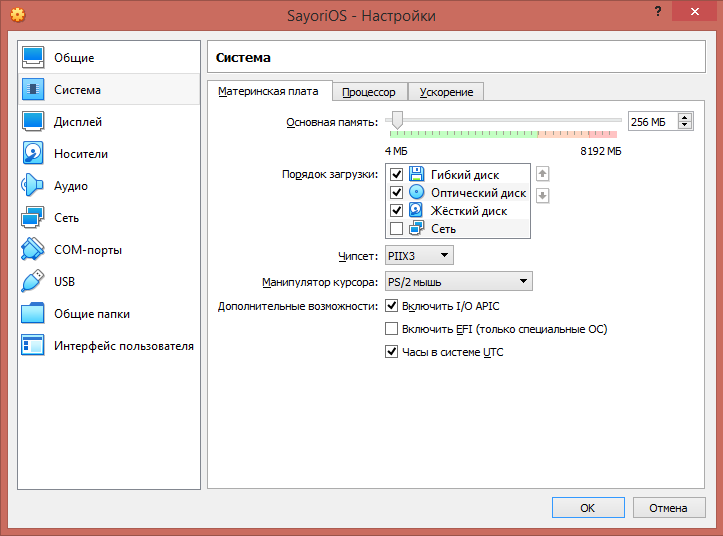Open the COM-порты icon
Screen dimensions: 723x536
[x=34, y=250]
